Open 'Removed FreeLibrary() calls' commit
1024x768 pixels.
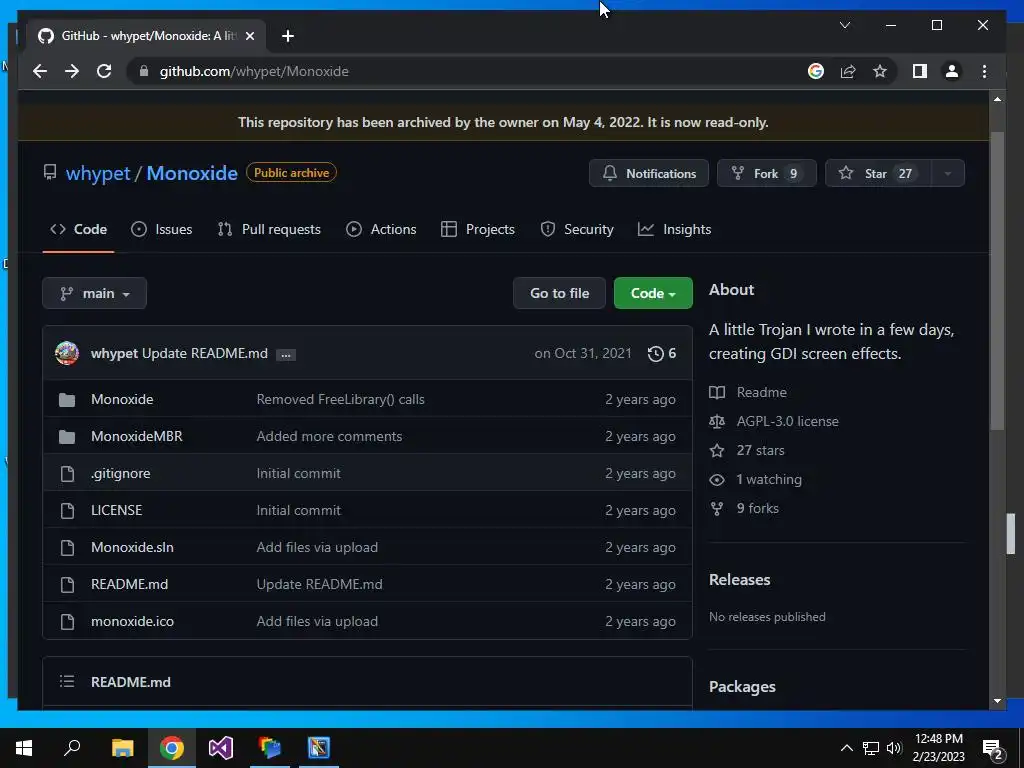(x=340, y=399)
